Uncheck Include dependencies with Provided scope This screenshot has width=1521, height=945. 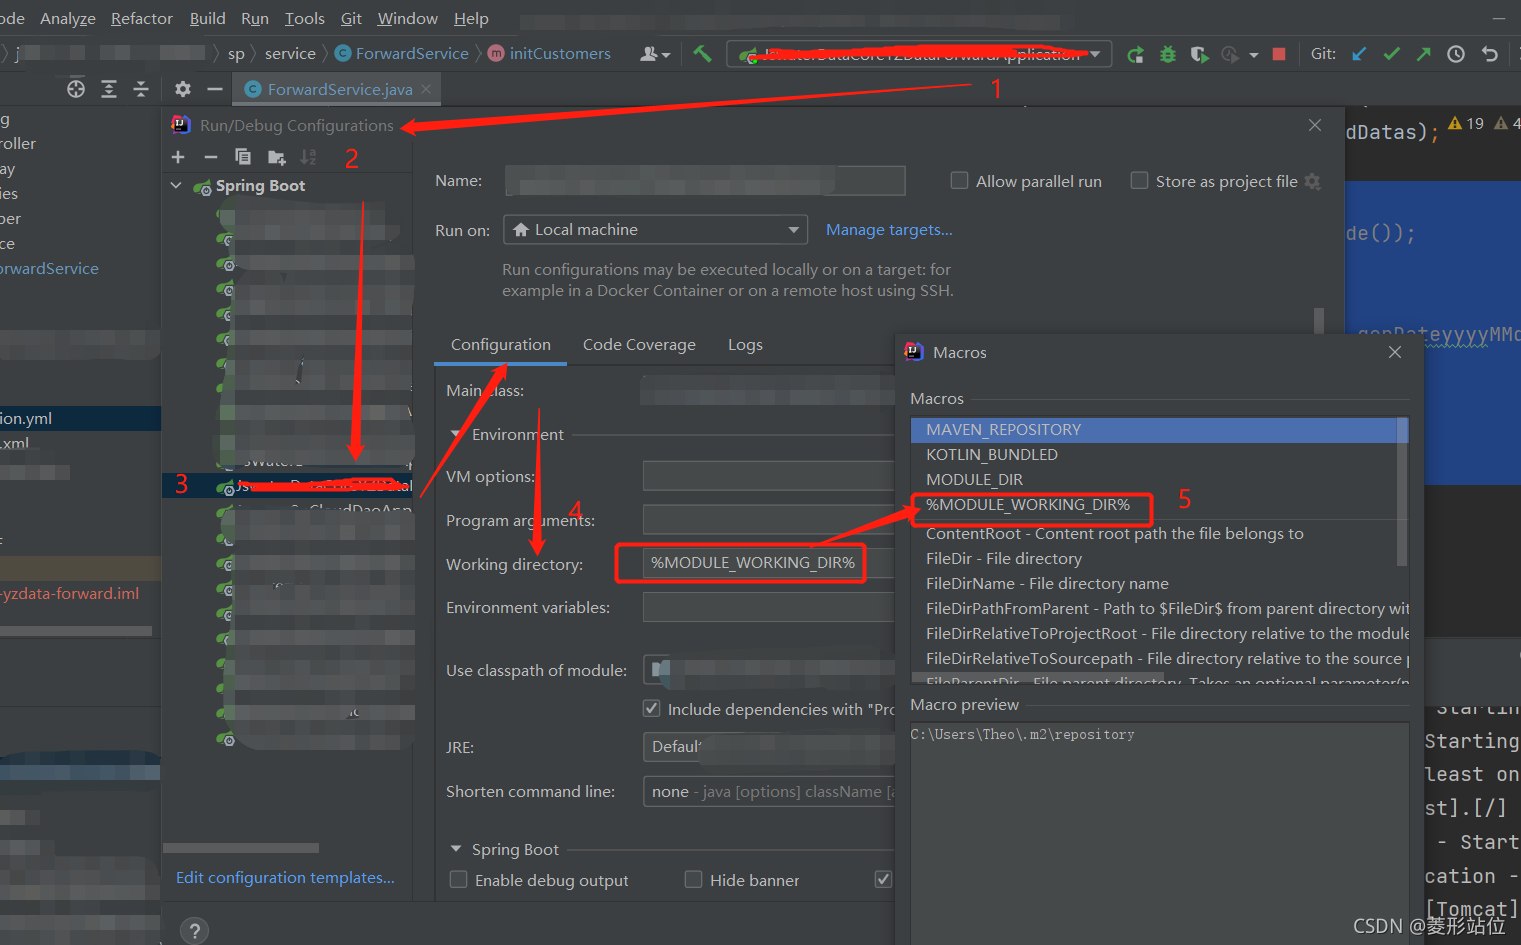click(x=652, y=709)
